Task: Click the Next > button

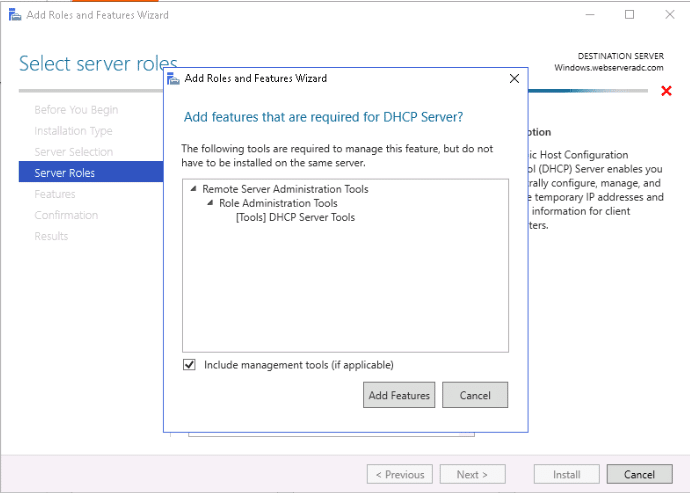Action: 472,474
